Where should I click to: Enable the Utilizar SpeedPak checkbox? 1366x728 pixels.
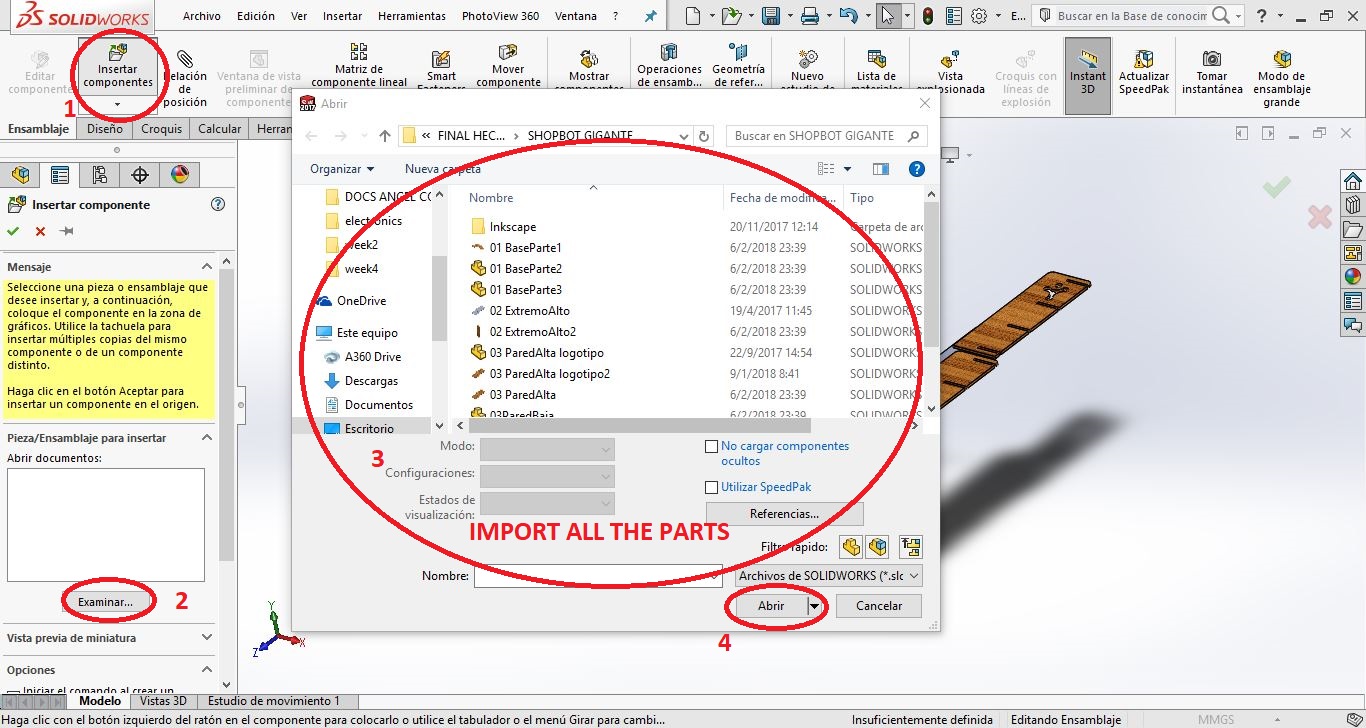click(x=712, y=487)
